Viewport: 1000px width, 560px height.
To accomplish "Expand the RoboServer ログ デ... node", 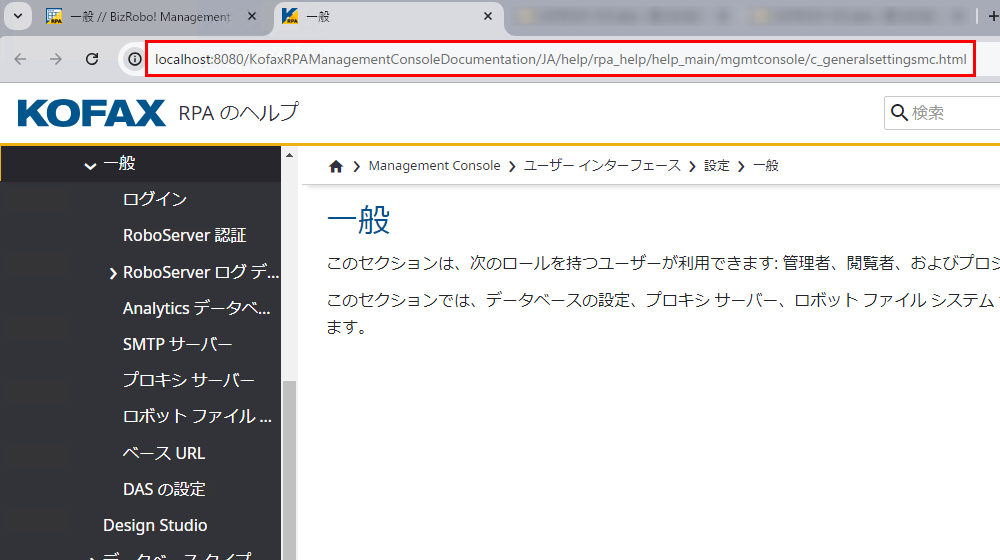I will point(113,273).
